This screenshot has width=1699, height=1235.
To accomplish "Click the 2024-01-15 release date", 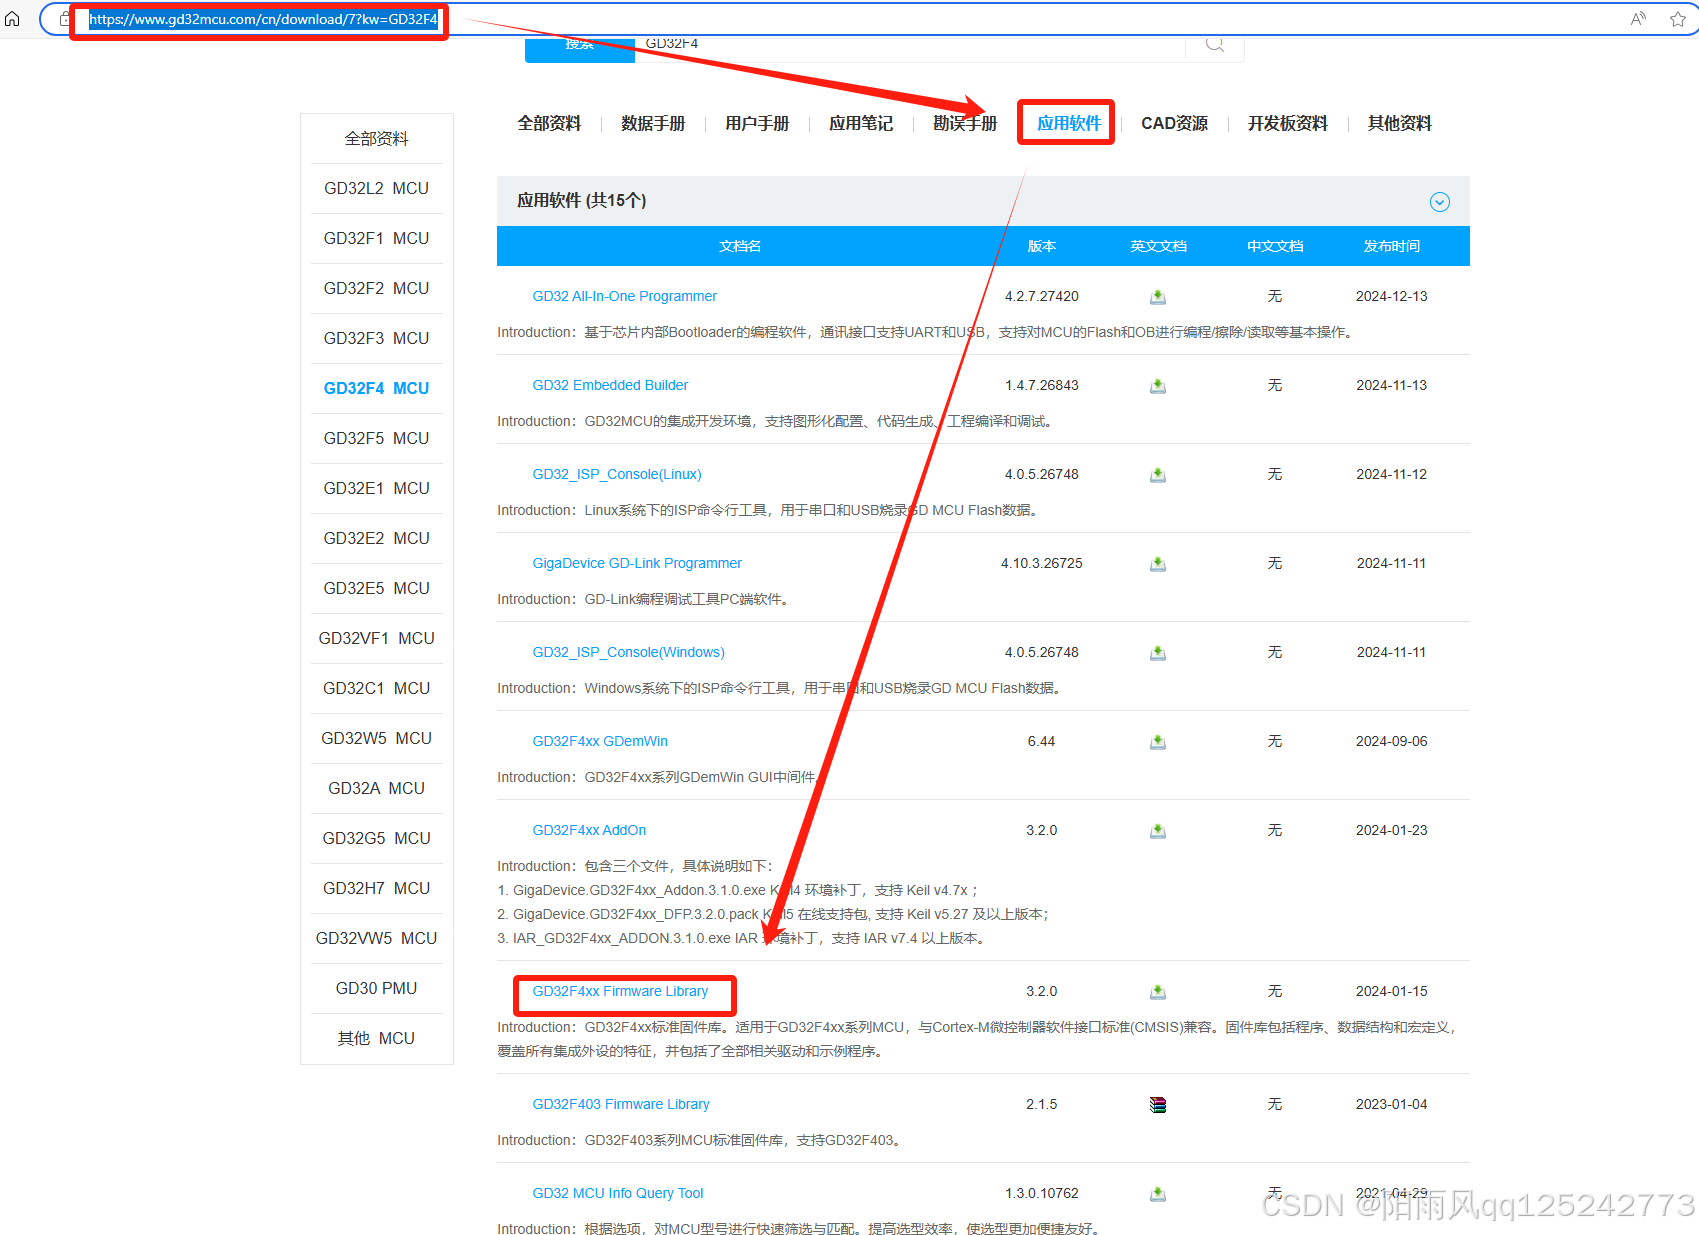I will tap(1392, 991).
